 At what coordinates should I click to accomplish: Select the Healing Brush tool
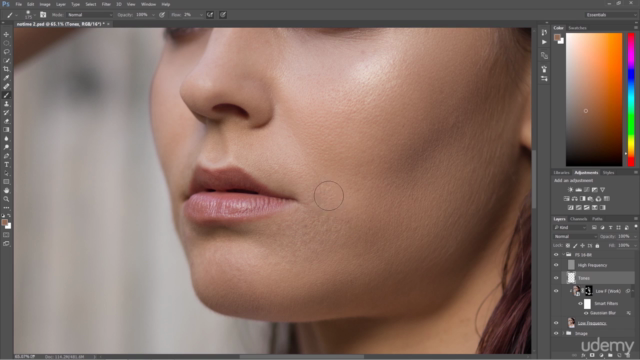[6, 86]
